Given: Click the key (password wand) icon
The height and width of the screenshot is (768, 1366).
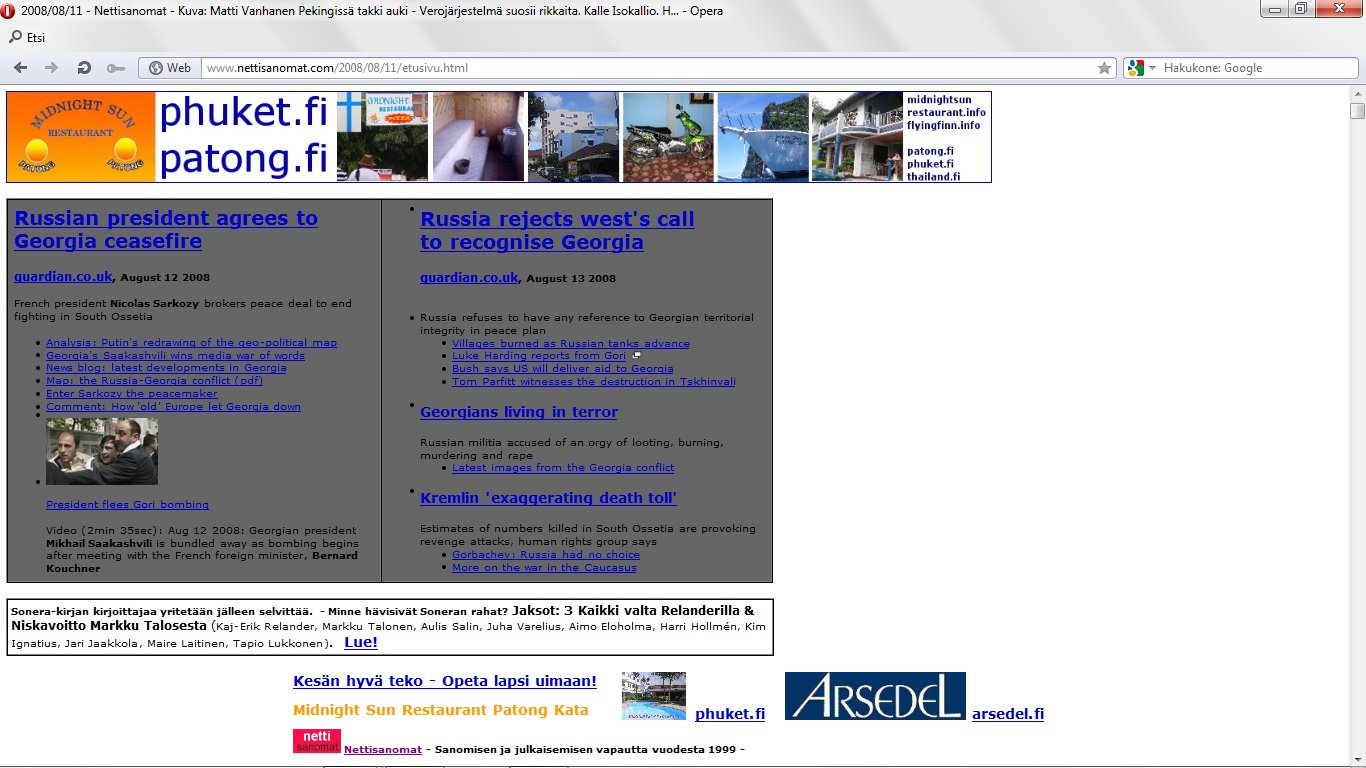Looking at the screenshot, I should pyautogui.click(x=116, y=68).
